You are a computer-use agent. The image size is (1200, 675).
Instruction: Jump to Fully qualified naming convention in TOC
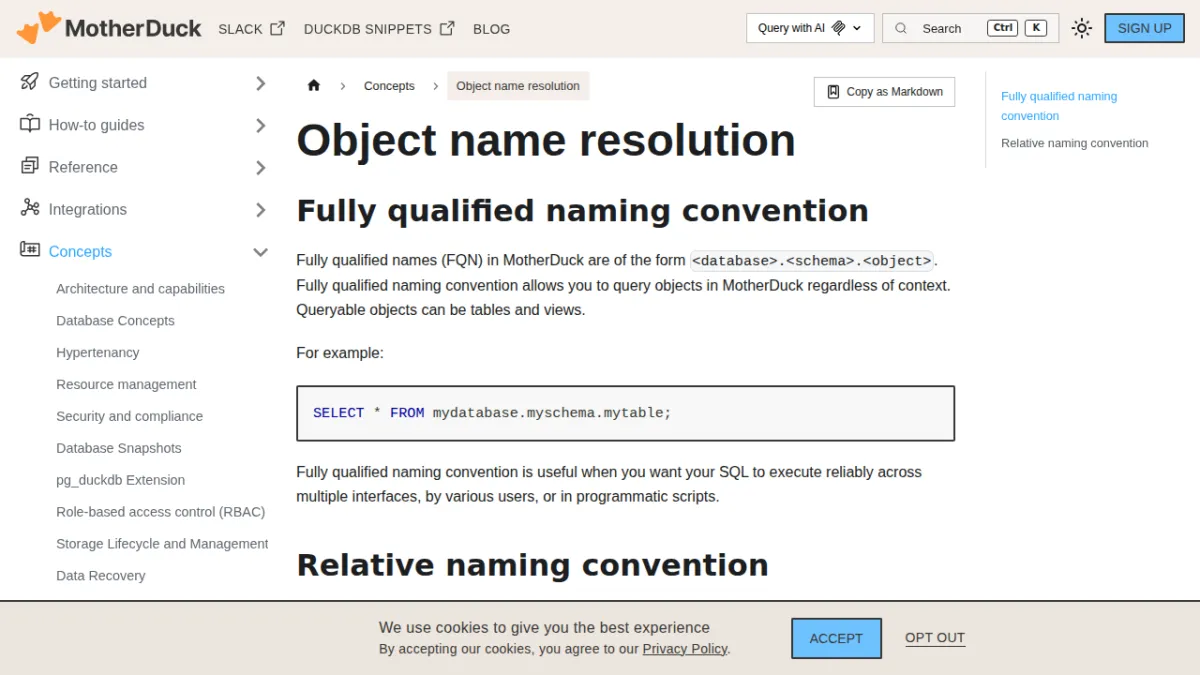[1059, 106]
